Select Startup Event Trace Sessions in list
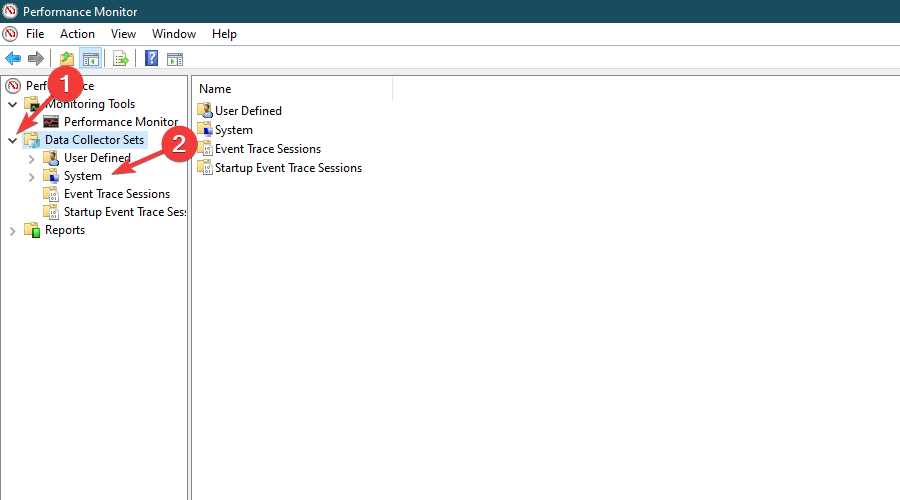The image size is (900, 500). pyautogui.click(x=288, y=168)
